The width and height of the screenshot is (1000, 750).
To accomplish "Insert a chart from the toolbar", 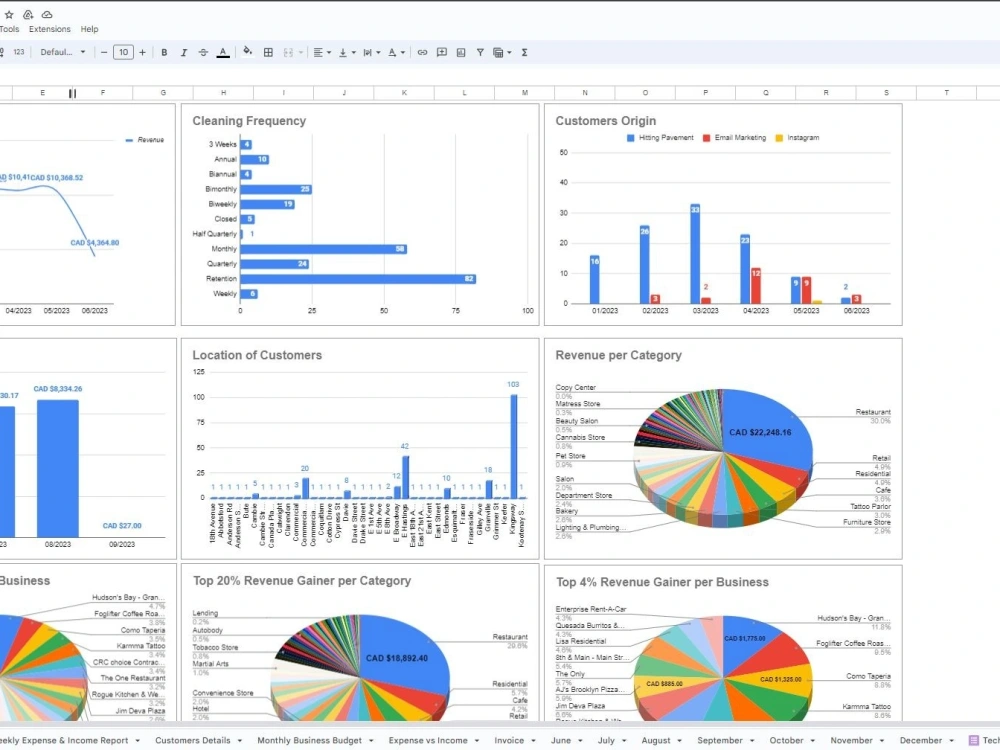I will 460,52.
